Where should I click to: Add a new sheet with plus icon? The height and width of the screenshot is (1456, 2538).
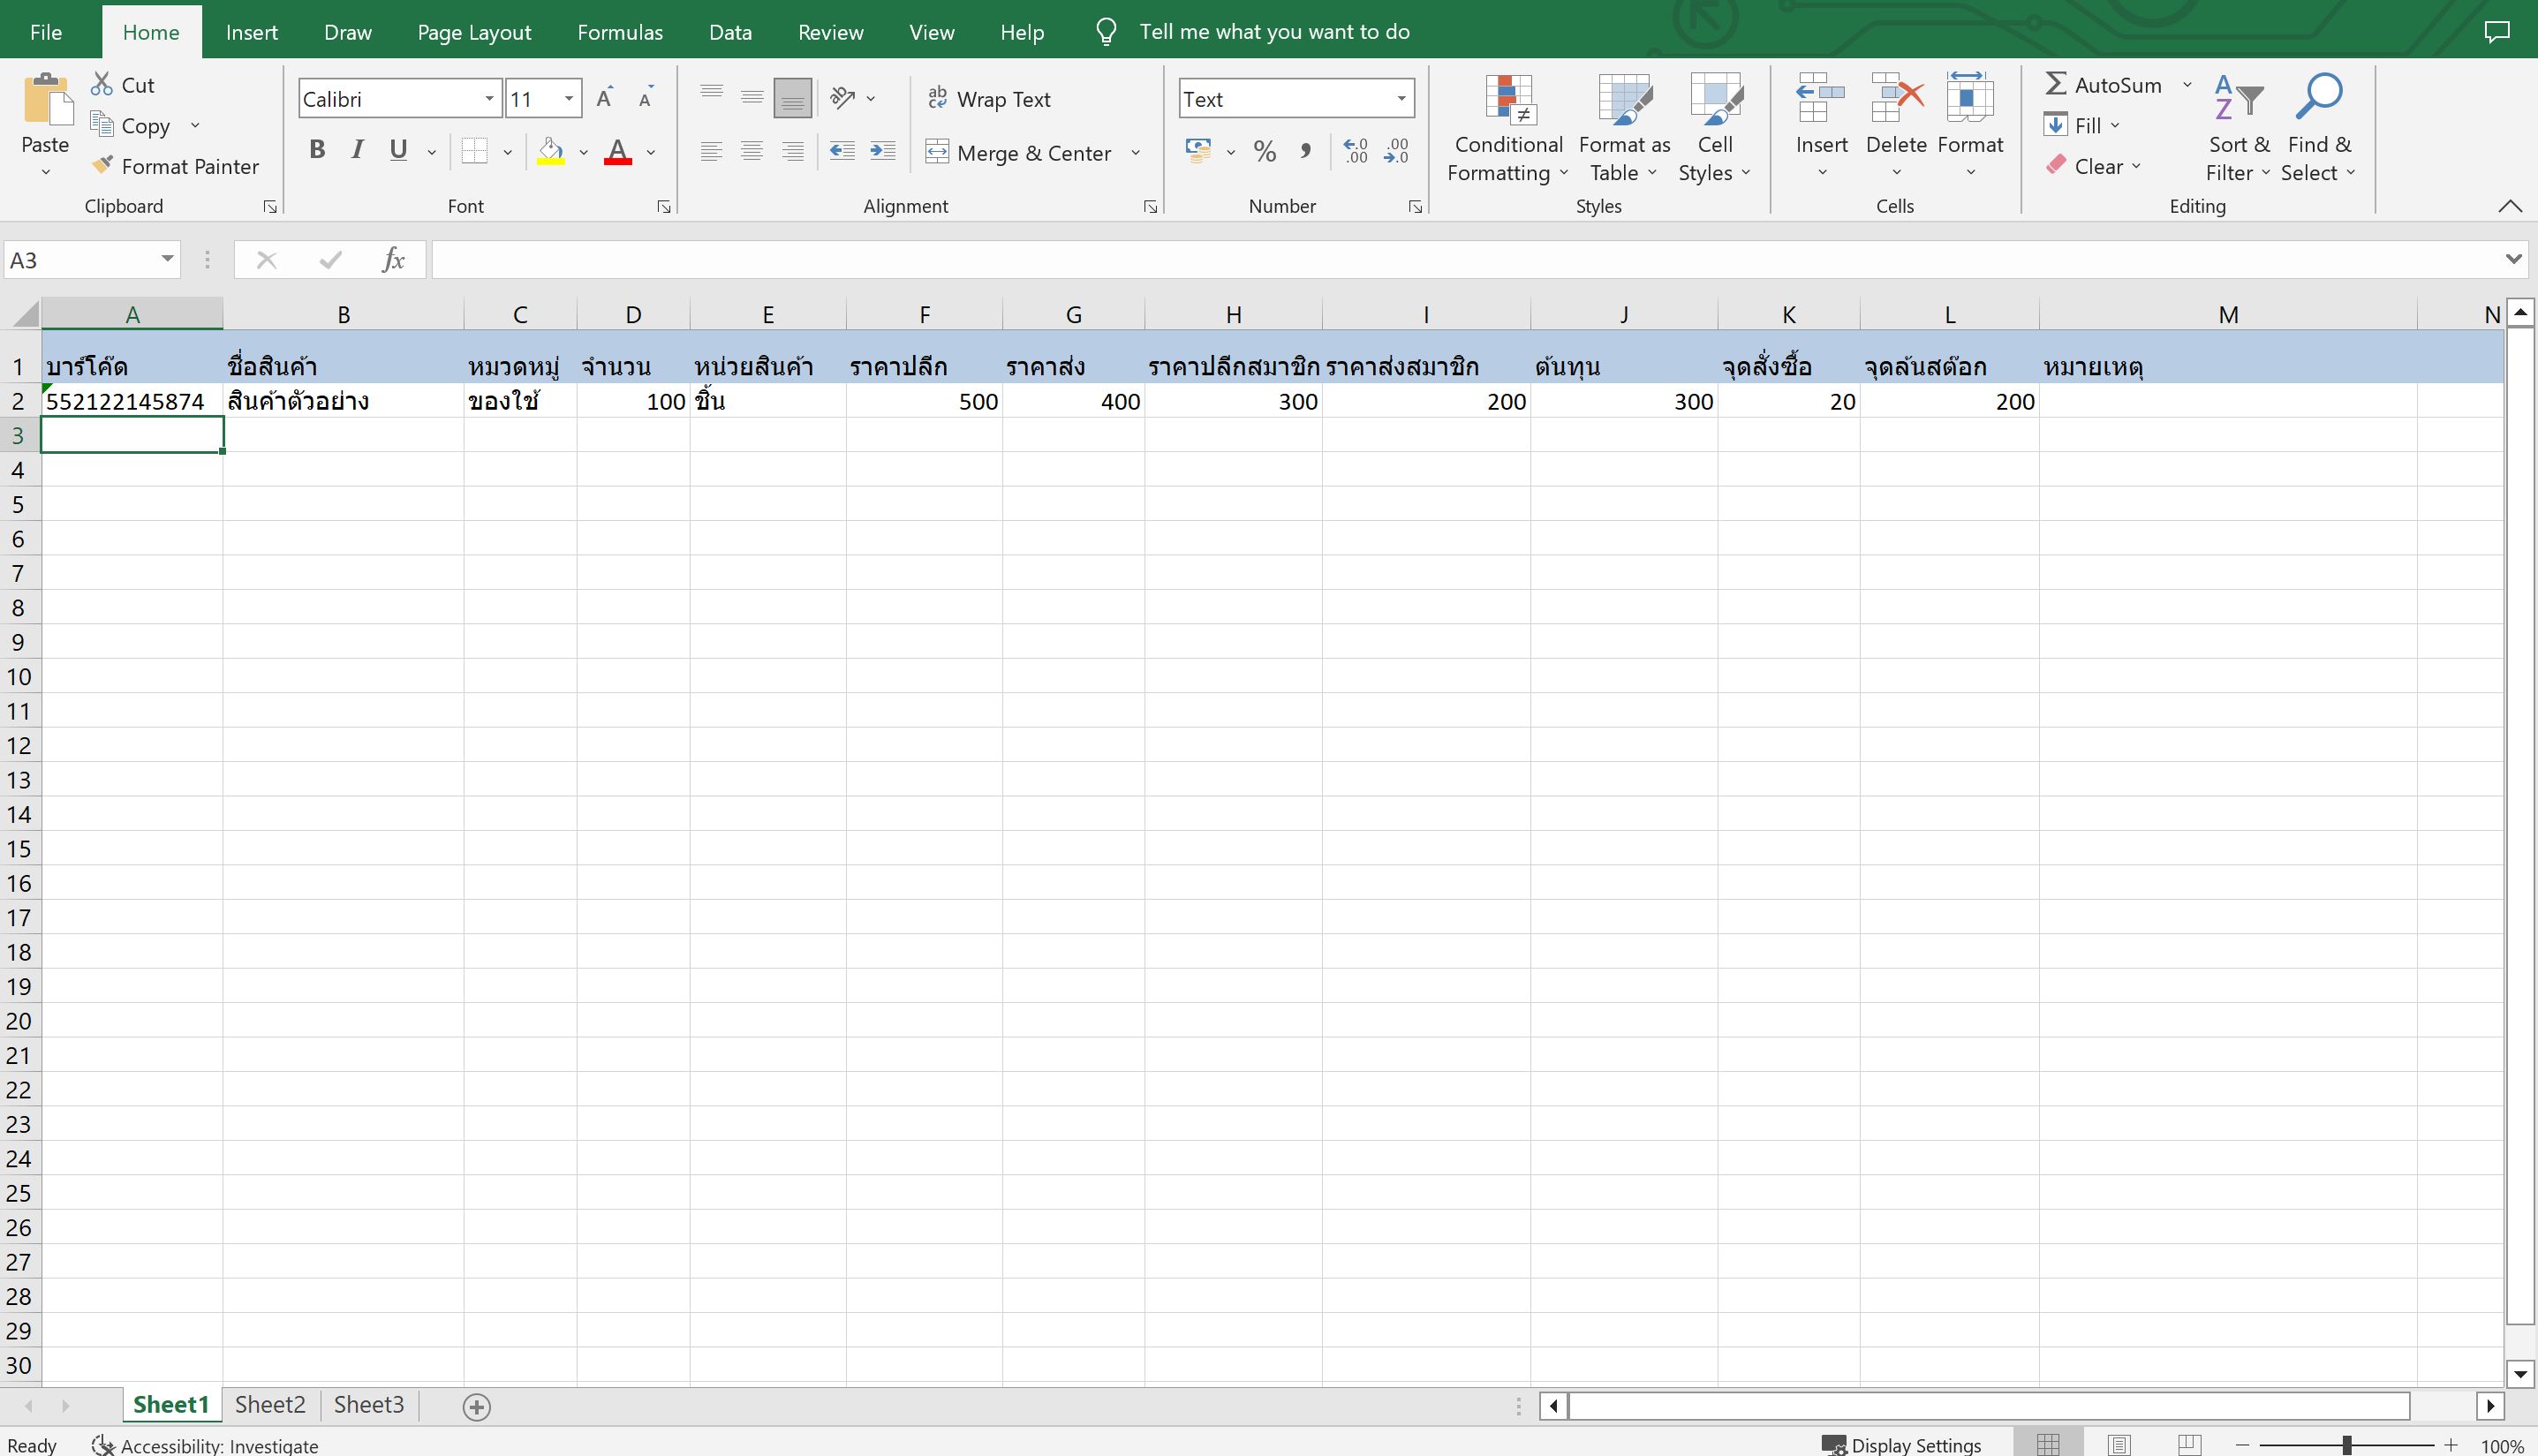click(x=477, y=1407)
